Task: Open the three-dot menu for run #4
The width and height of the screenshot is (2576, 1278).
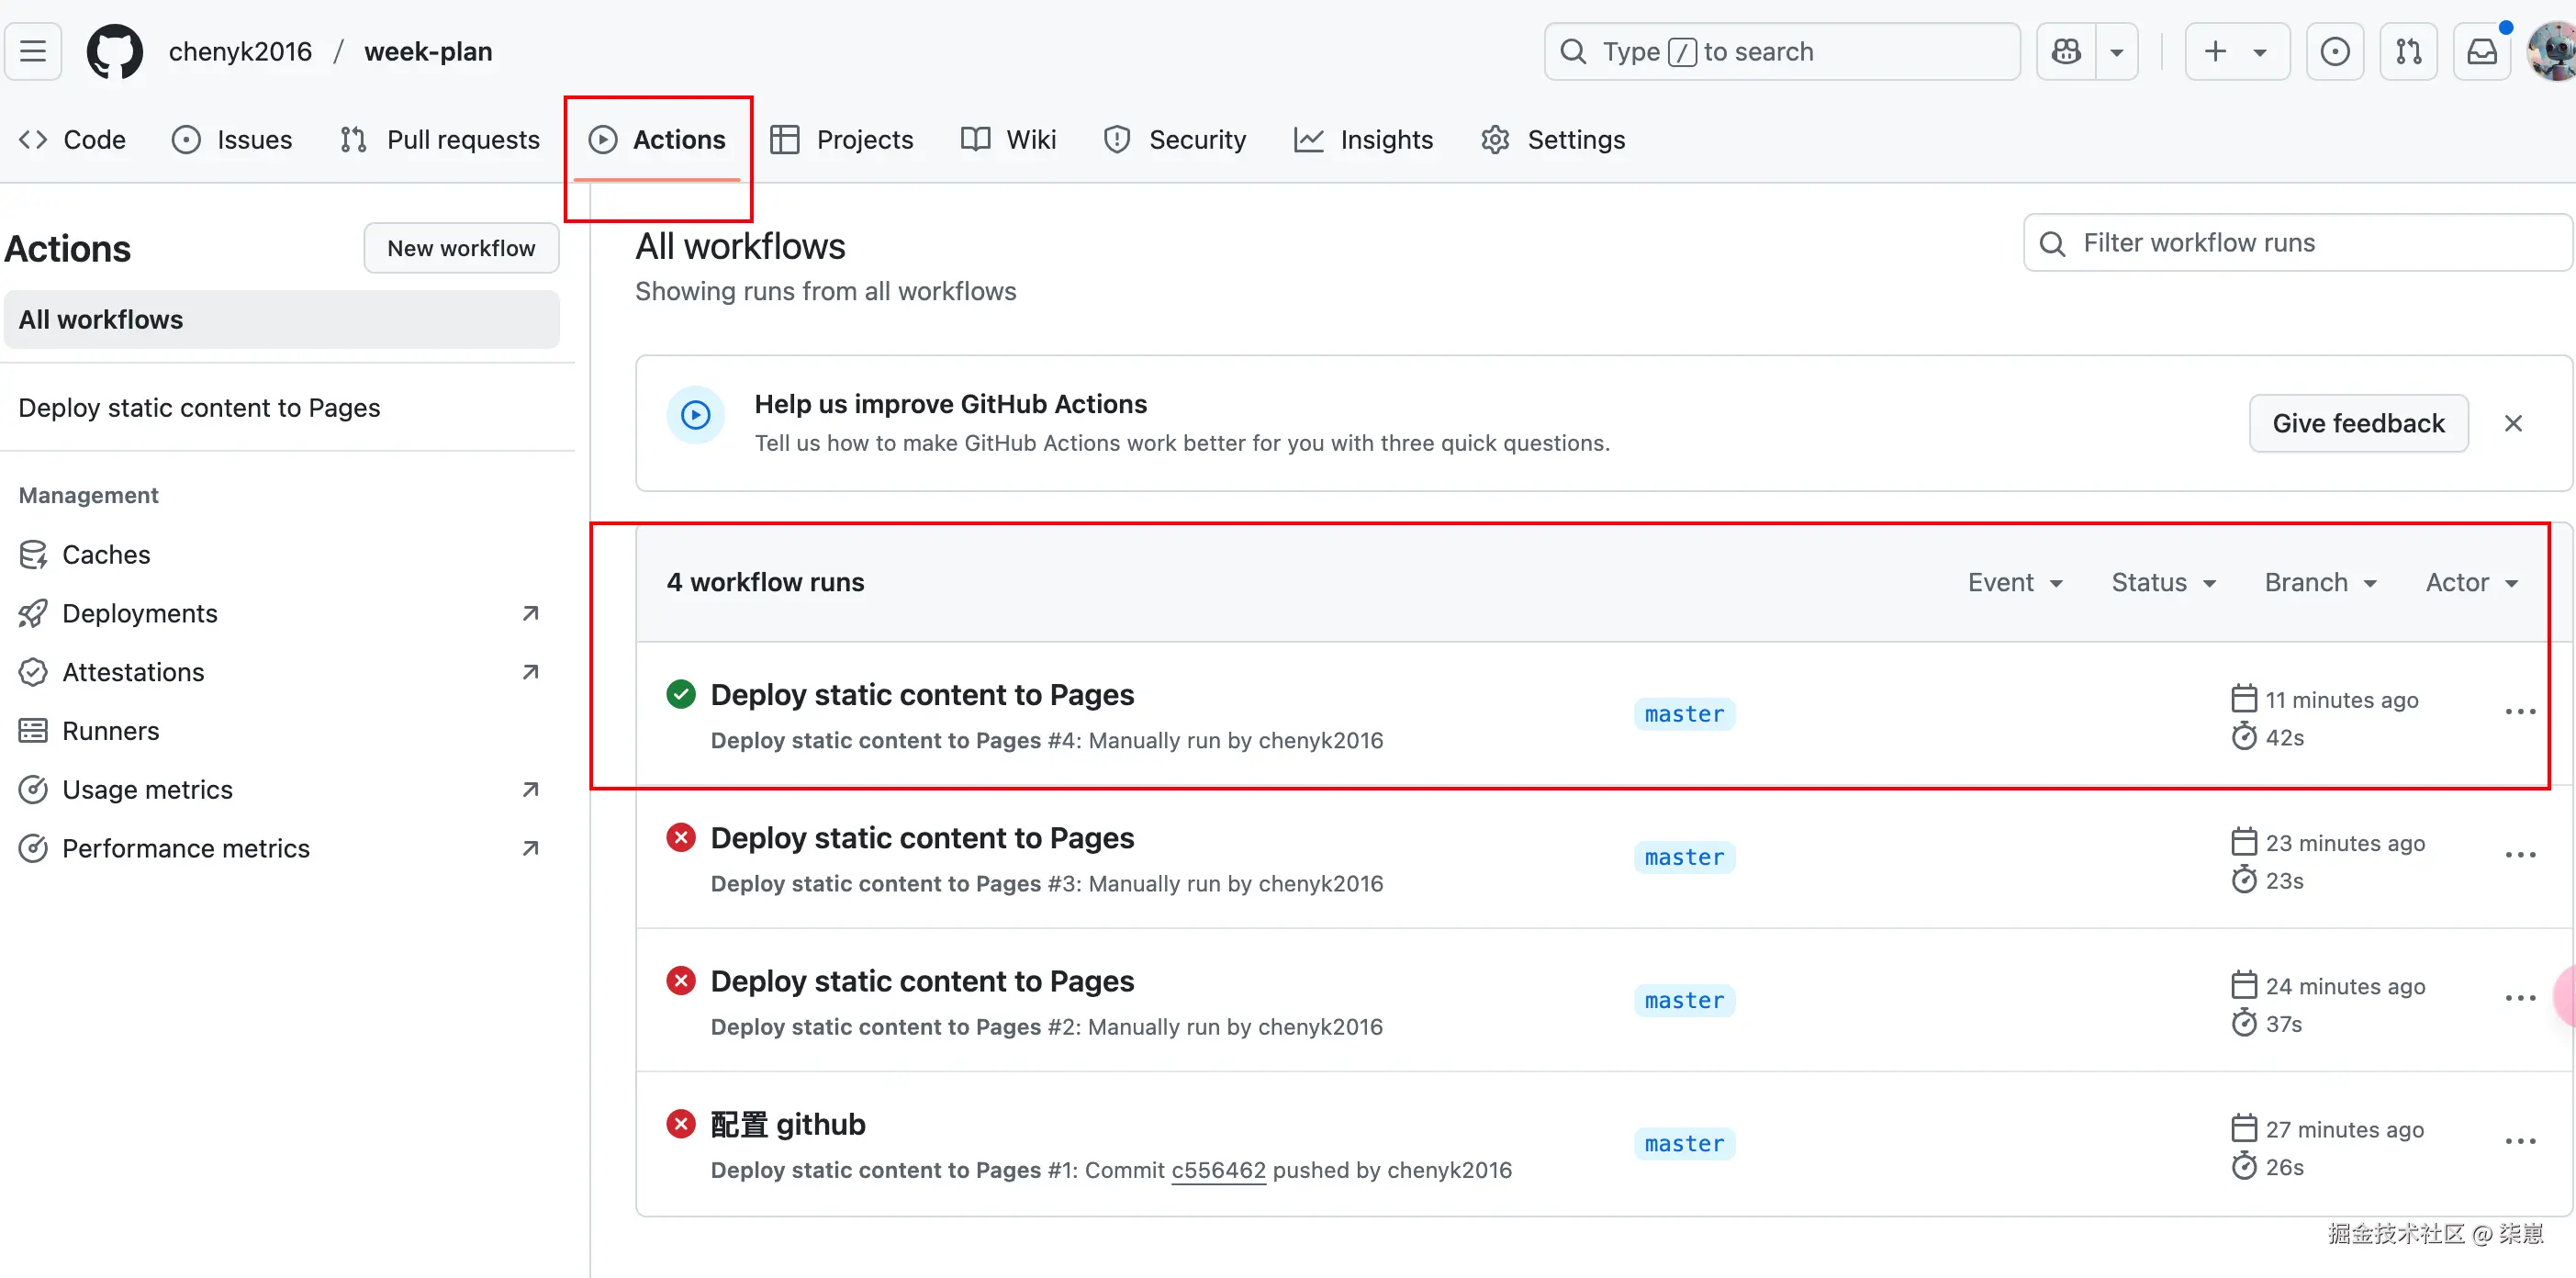Action: pyautogui.click(x=2519, y=712)
